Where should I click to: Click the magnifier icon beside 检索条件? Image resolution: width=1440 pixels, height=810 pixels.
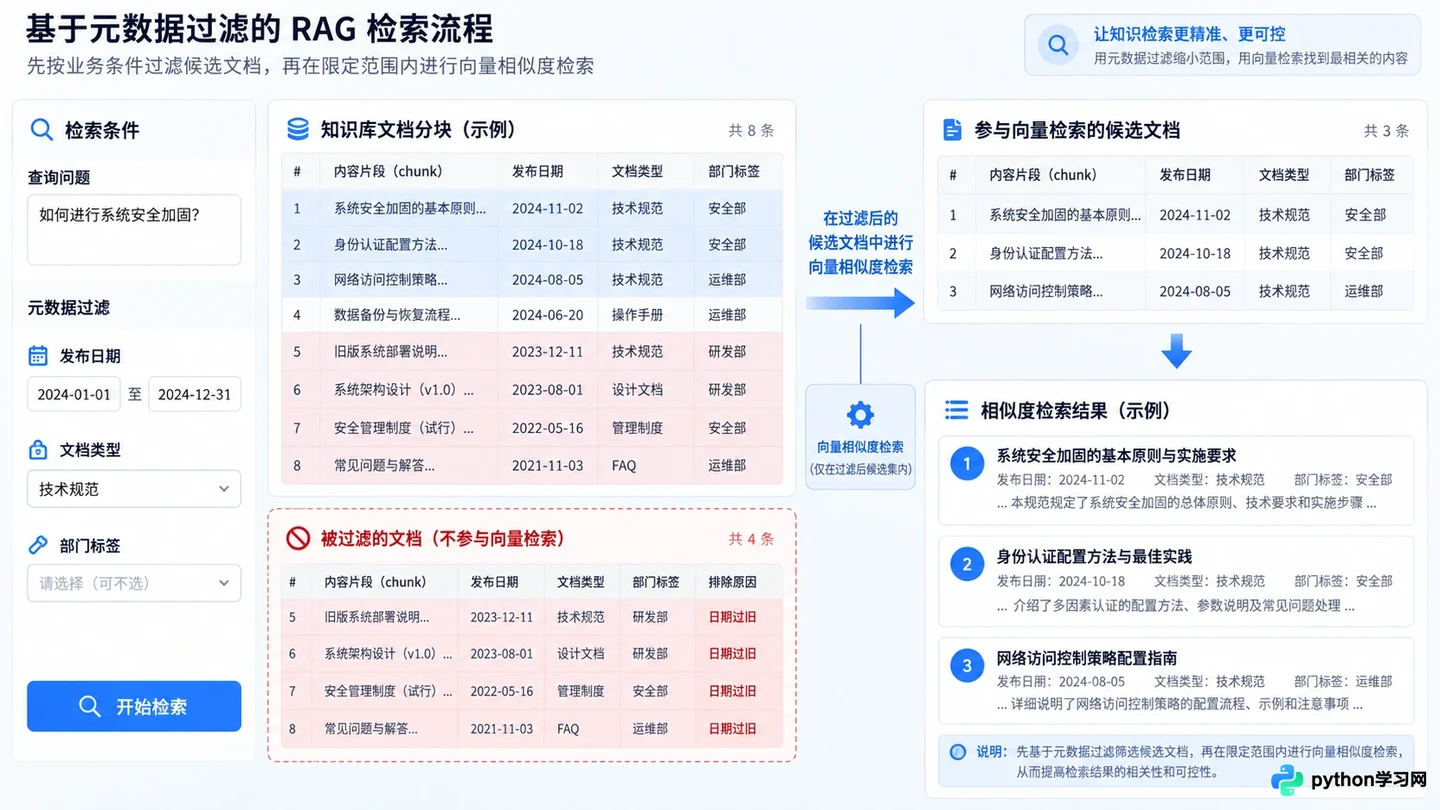pyautogui.click(x=42, y=130)
